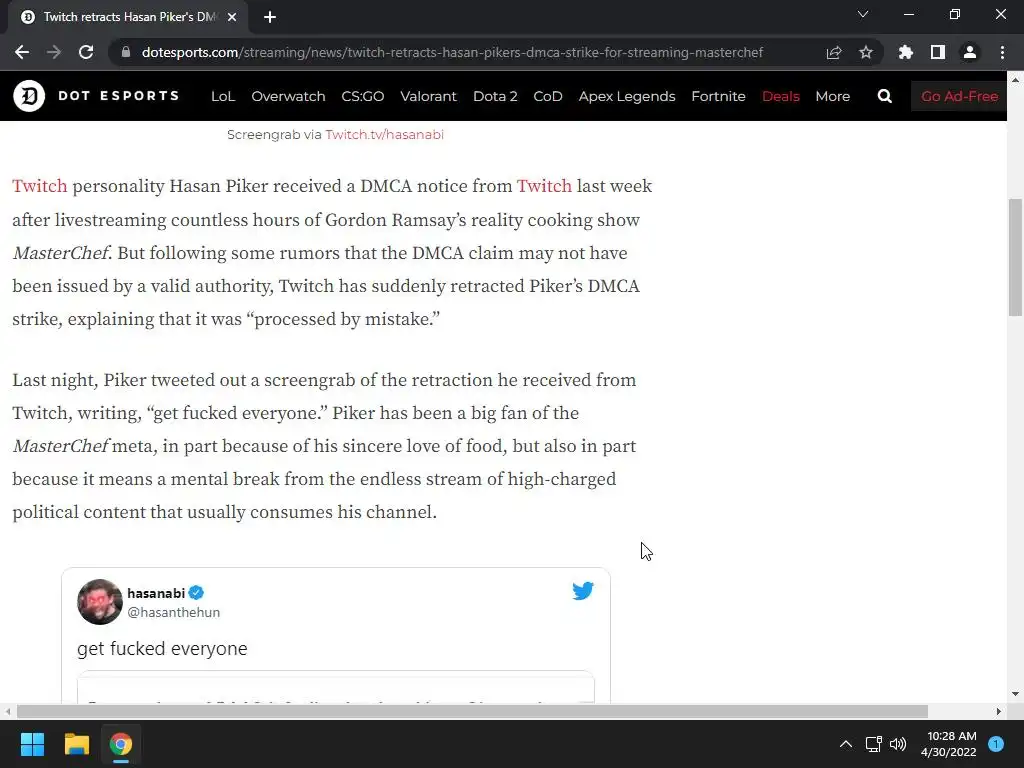Image resolution: width=1024 pixels, height=768 pixels.
Task: Click the word 'MasterChef' in first paragraph
Action: click(x=60, y=253)
